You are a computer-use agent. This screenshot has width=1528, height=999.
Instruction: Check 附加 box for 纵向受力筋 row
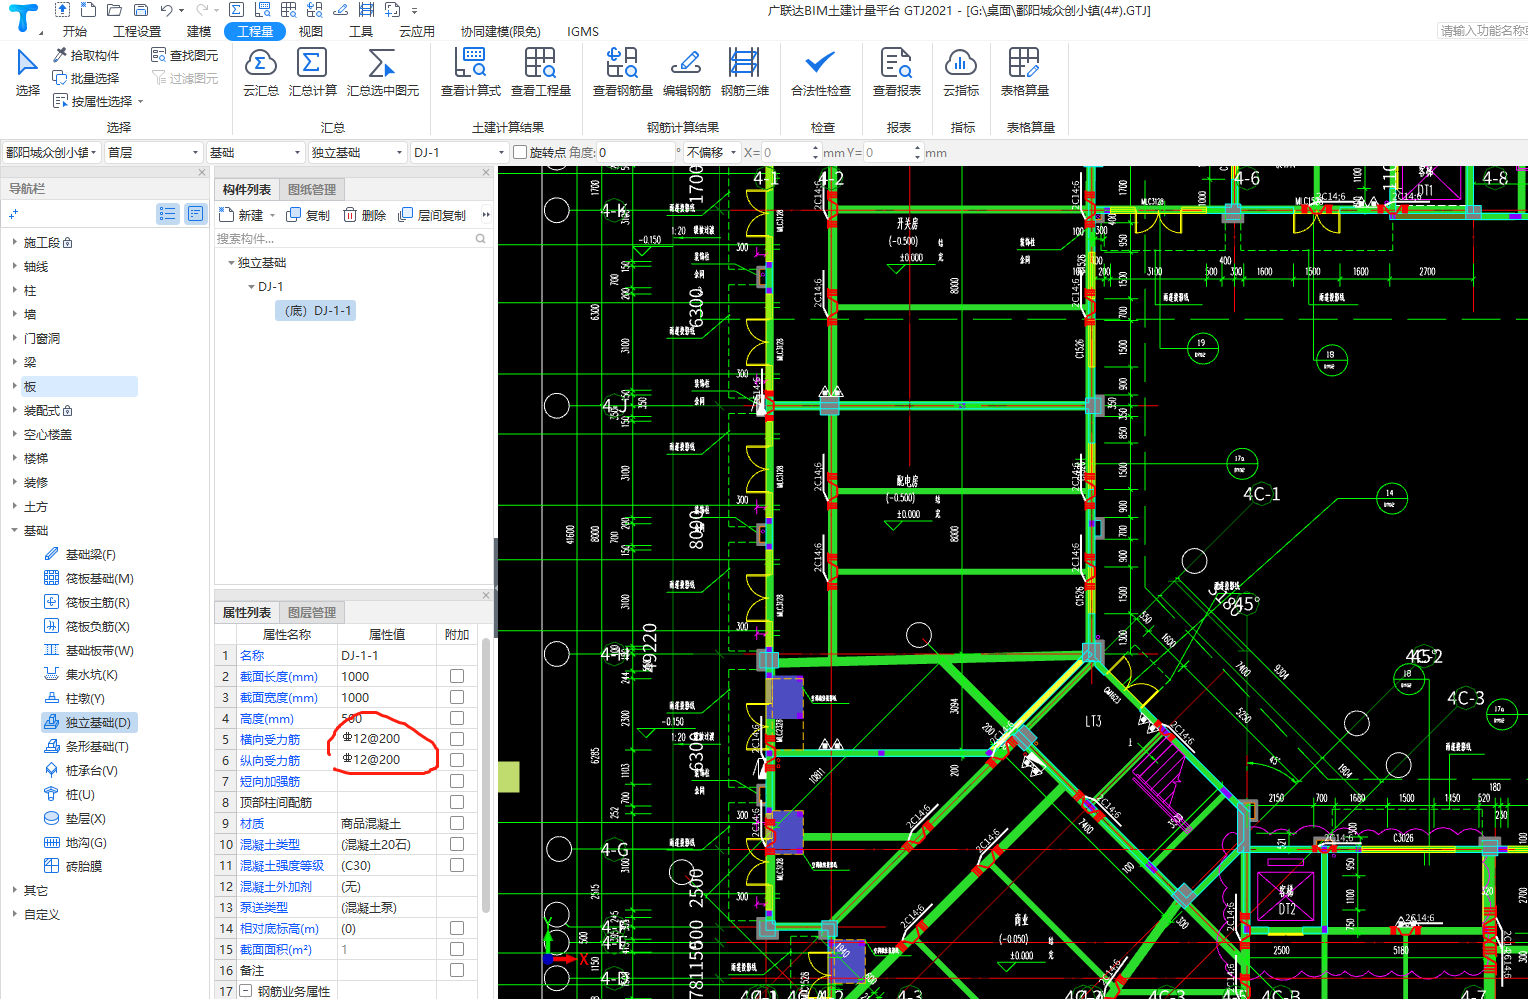[457, 760]
